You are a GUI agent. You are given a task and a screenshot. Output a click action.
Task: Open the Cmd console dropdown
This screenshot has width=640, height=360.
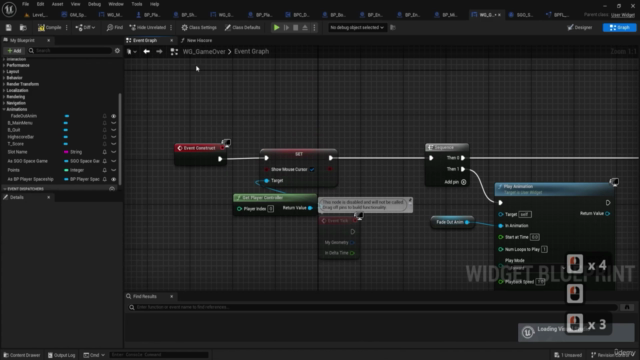click(94, 355)
